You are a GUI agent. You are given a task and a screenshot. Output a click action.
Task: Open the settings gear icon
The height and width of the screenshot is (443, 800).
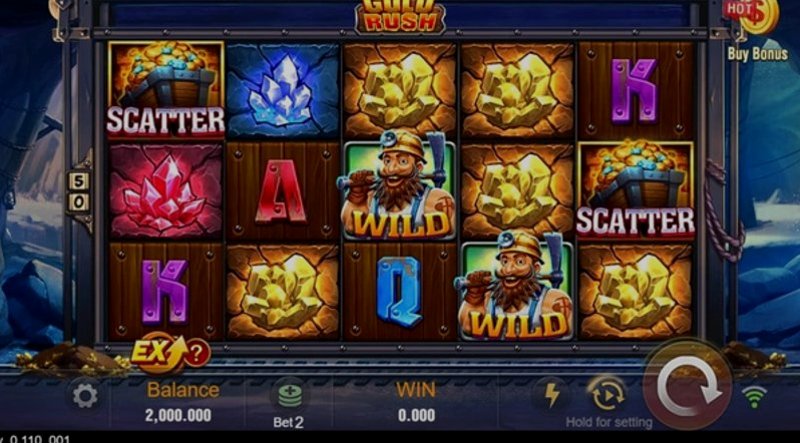85,396
